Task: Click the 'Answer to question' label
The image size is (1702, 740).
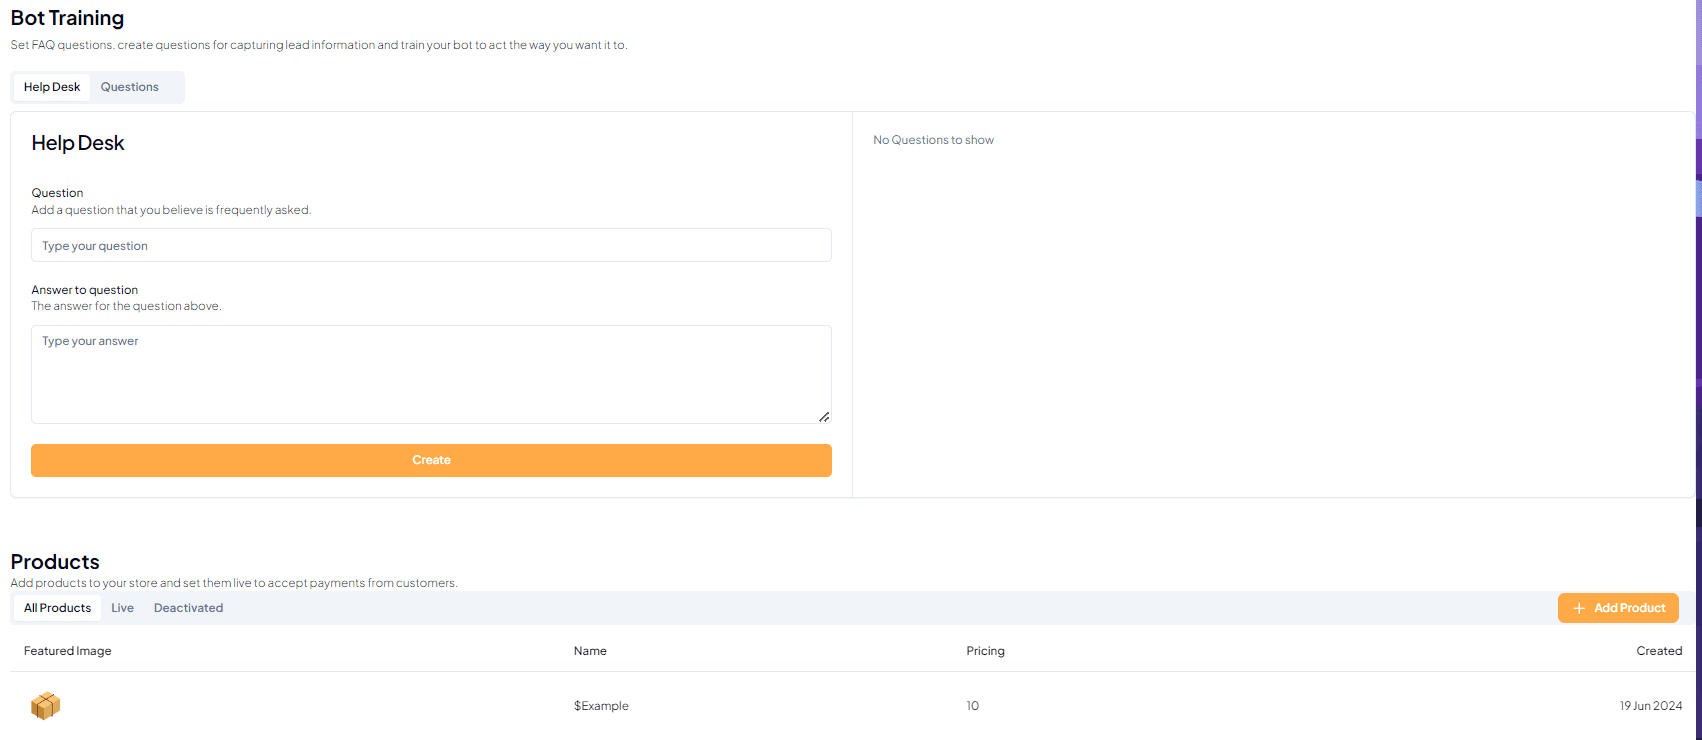Action: (x=85, y=290)
